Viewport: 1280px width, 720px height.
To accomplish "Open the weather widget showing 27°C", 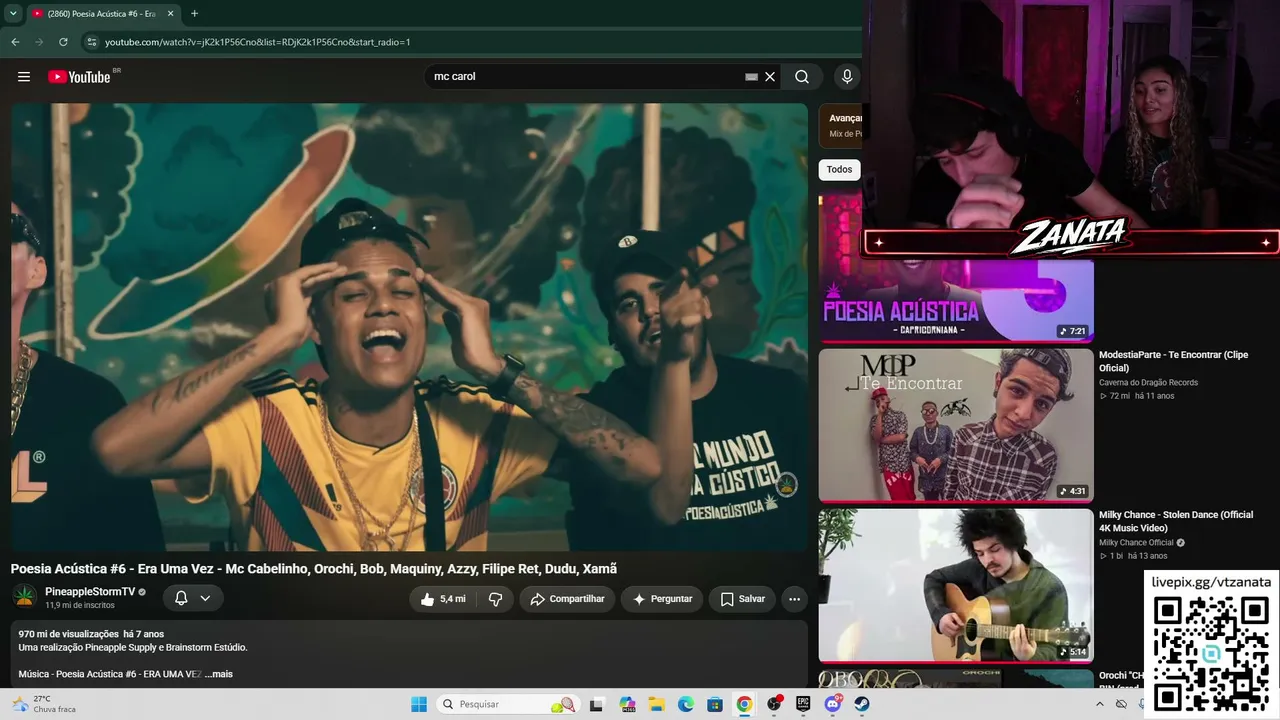I will [45, 704].
